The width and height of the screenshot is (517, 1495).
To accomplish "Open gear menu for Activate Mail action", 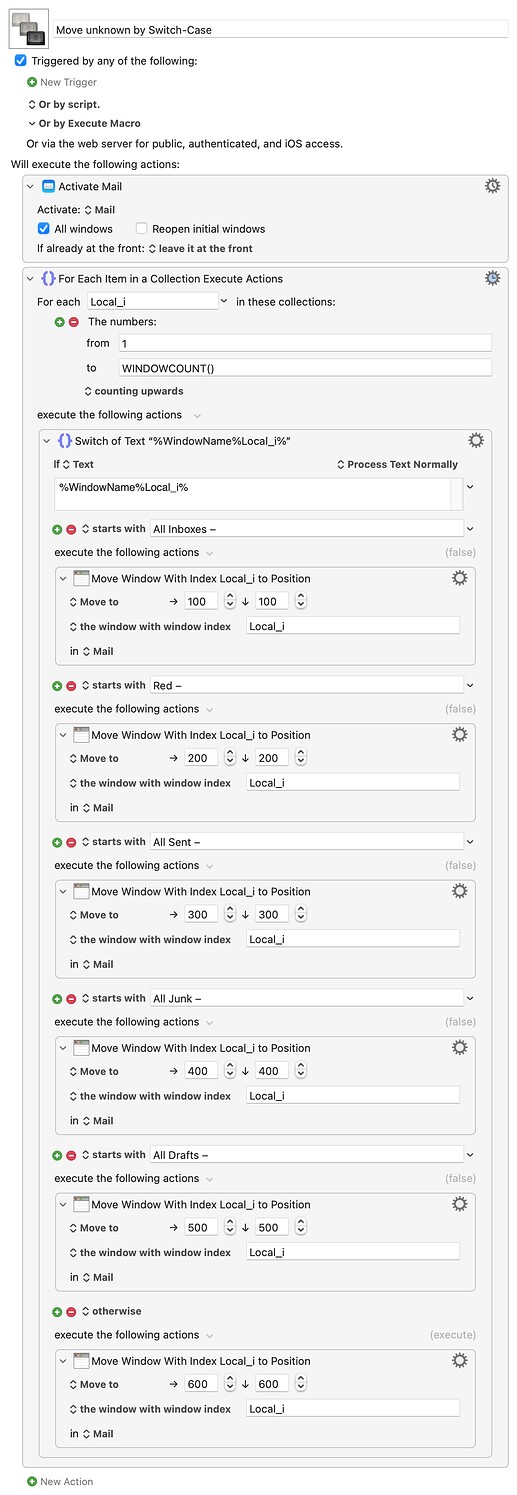I will (492, 186).
